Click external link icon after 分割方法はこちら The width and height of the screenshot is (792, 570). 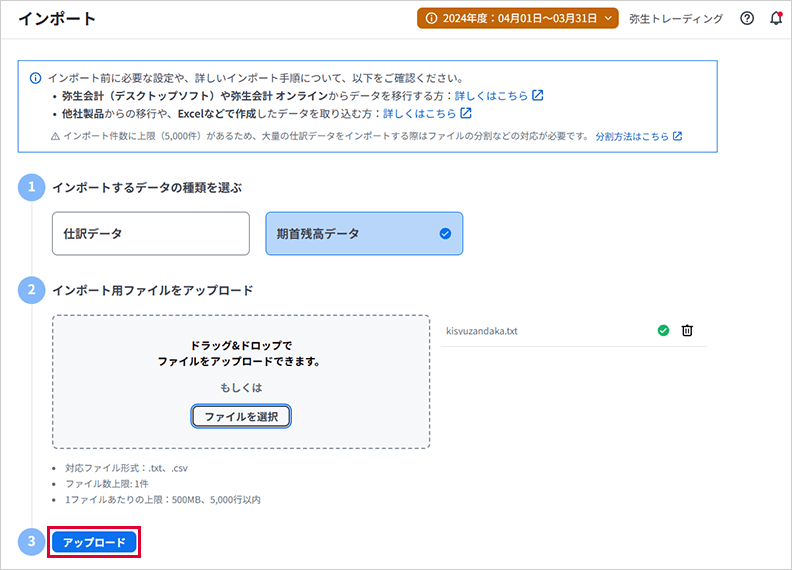tap(677, 136)
